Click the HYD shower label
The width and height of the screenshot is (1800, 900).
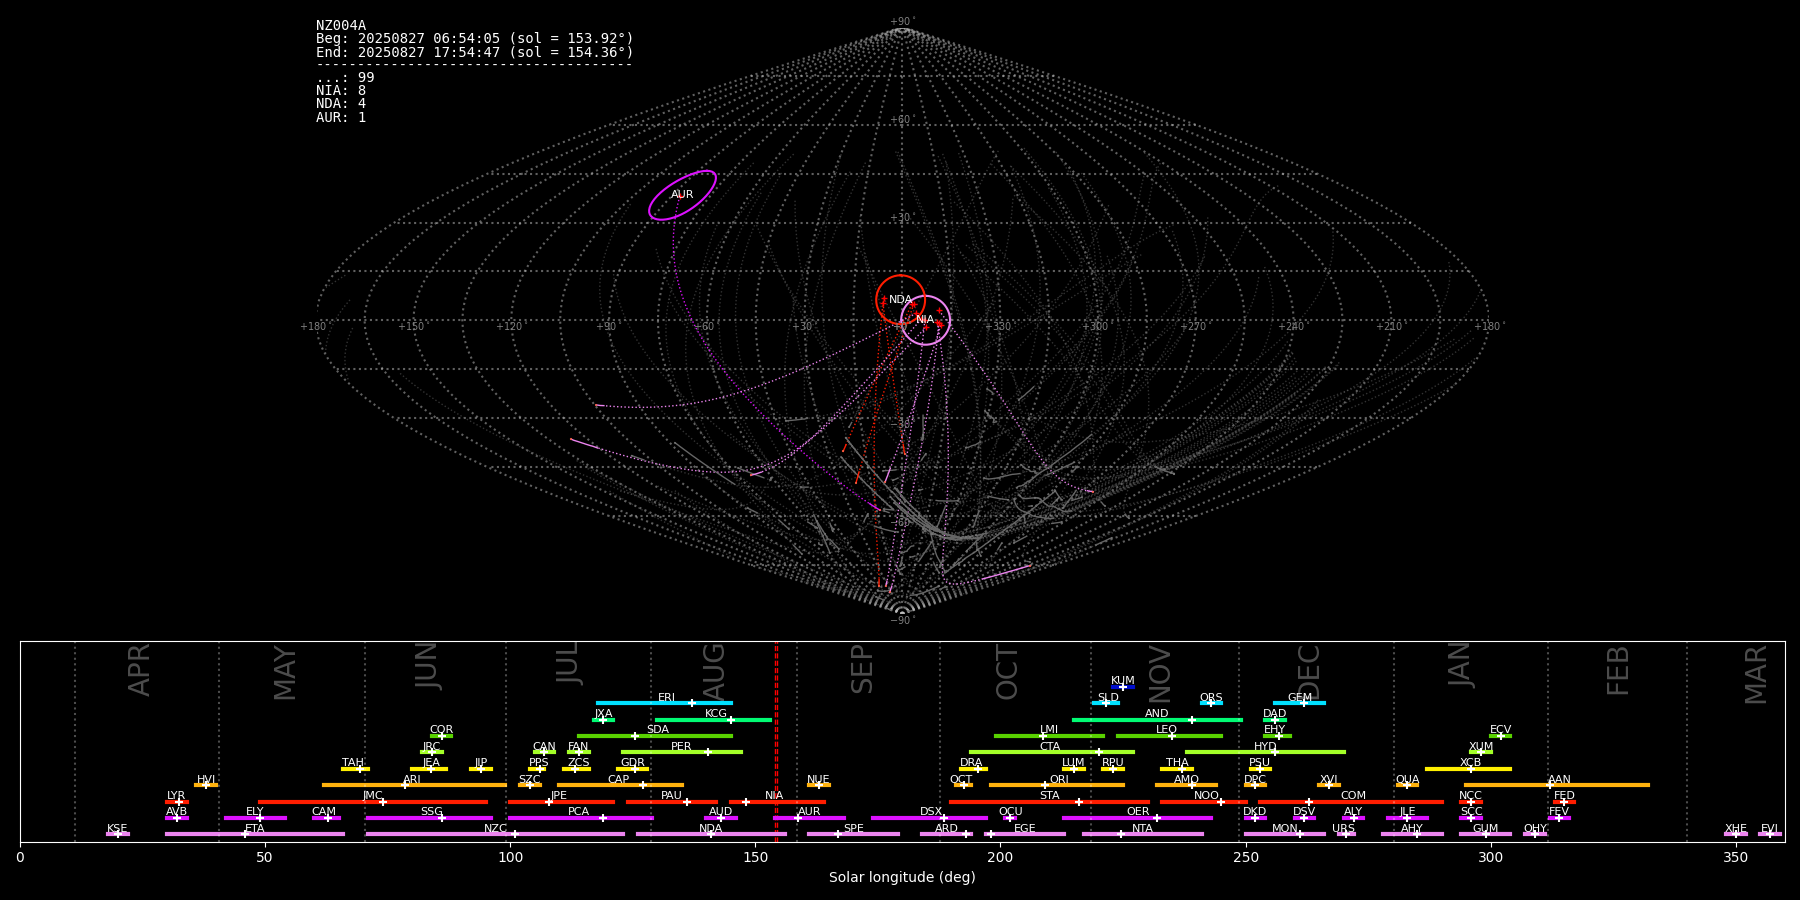(1265, 747)
